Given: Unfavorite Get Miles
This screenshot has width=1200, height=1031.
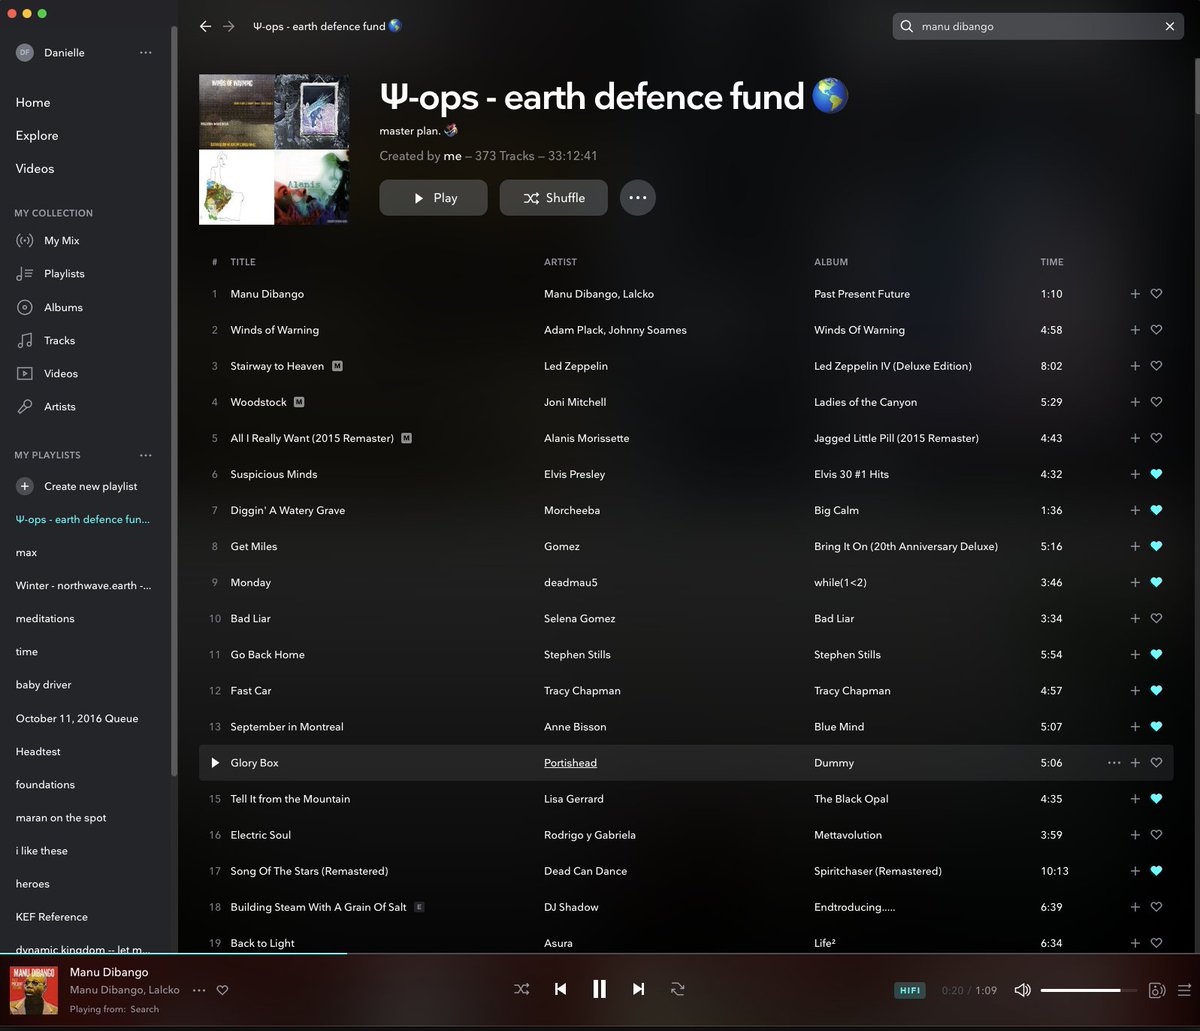Looking at the screenshot, I should pos(1156,546).
